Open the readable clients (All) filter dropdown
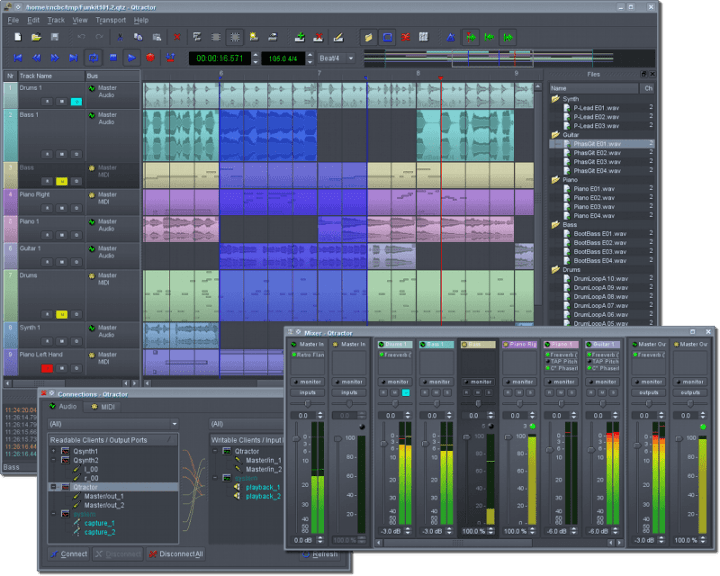Image resolution: width=720 pixels, height=576 pixels. click(x=112, y=424)
